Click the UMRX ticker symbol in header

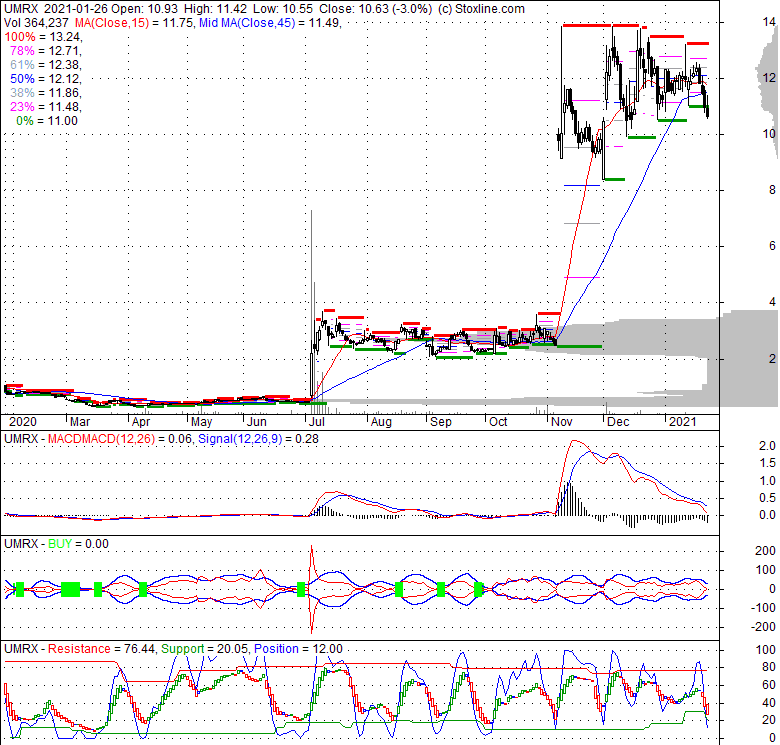[x=19, y=9]
